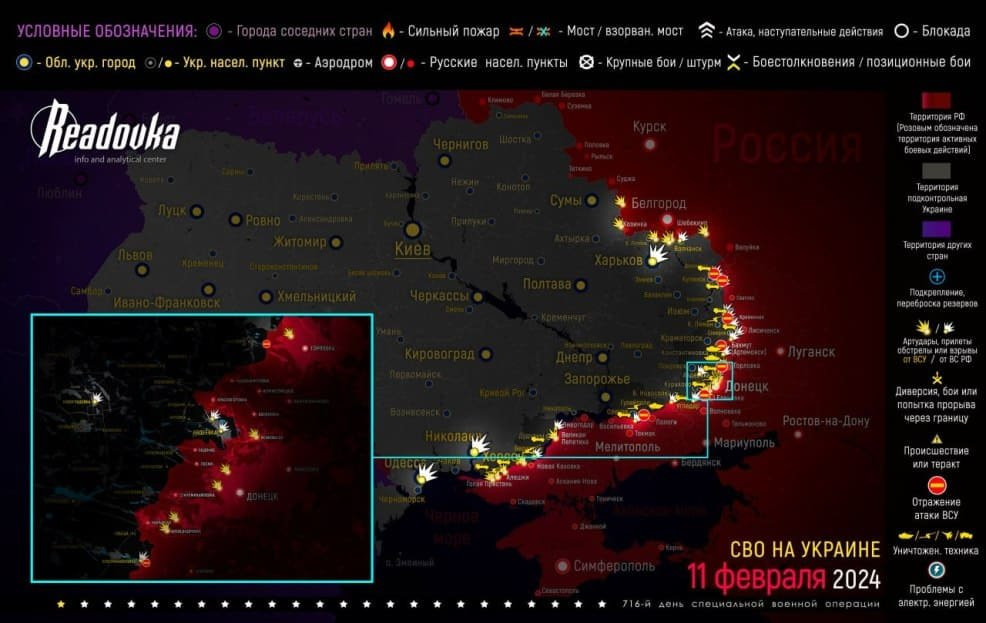
Task: Click the purple circle for Города соседних стран
Action: (x=215, y=30)
